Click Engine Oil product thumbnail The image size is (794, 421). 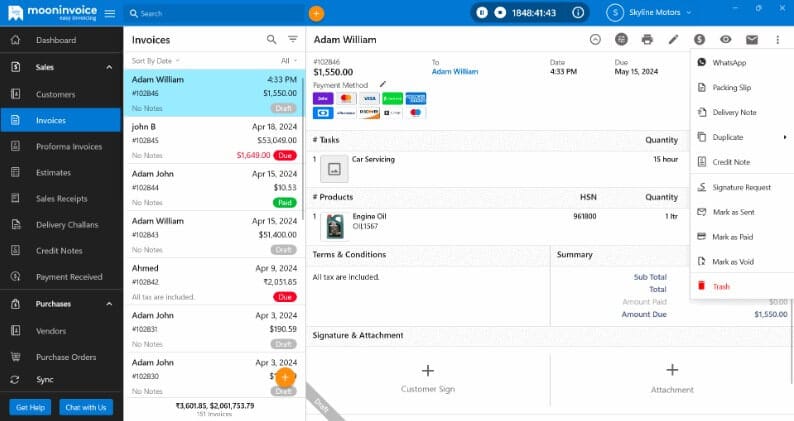(x=334, y=226)
